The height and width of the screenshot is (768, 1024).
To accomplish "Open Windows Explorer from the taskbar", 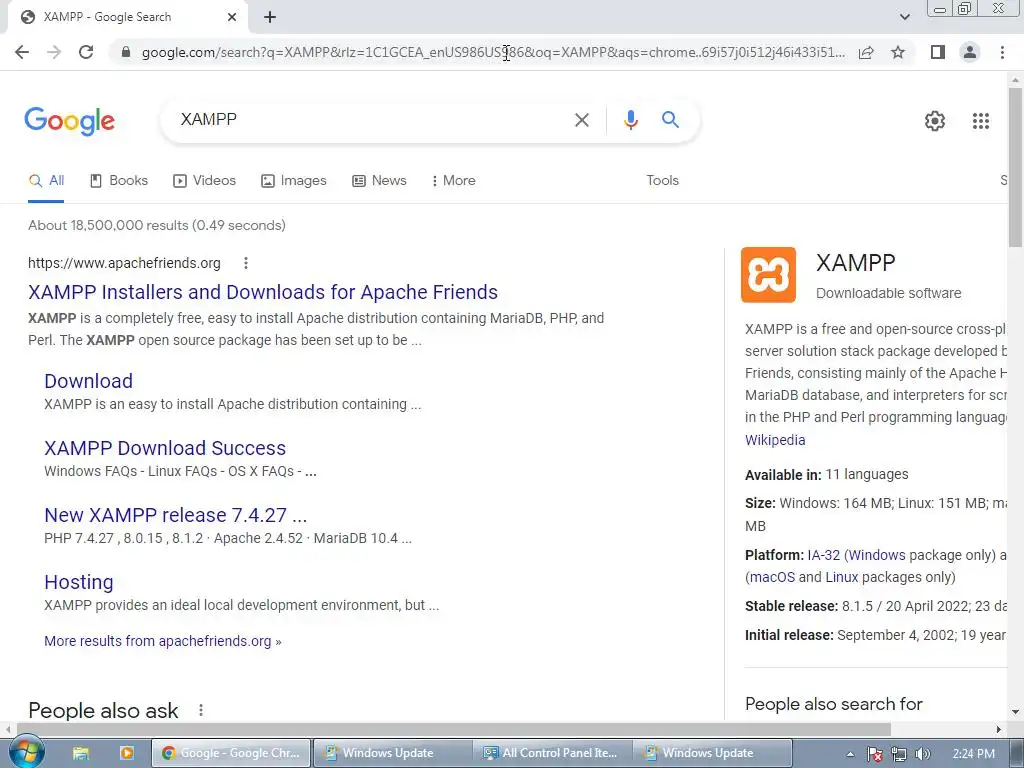I will click(x=80, y=753).
